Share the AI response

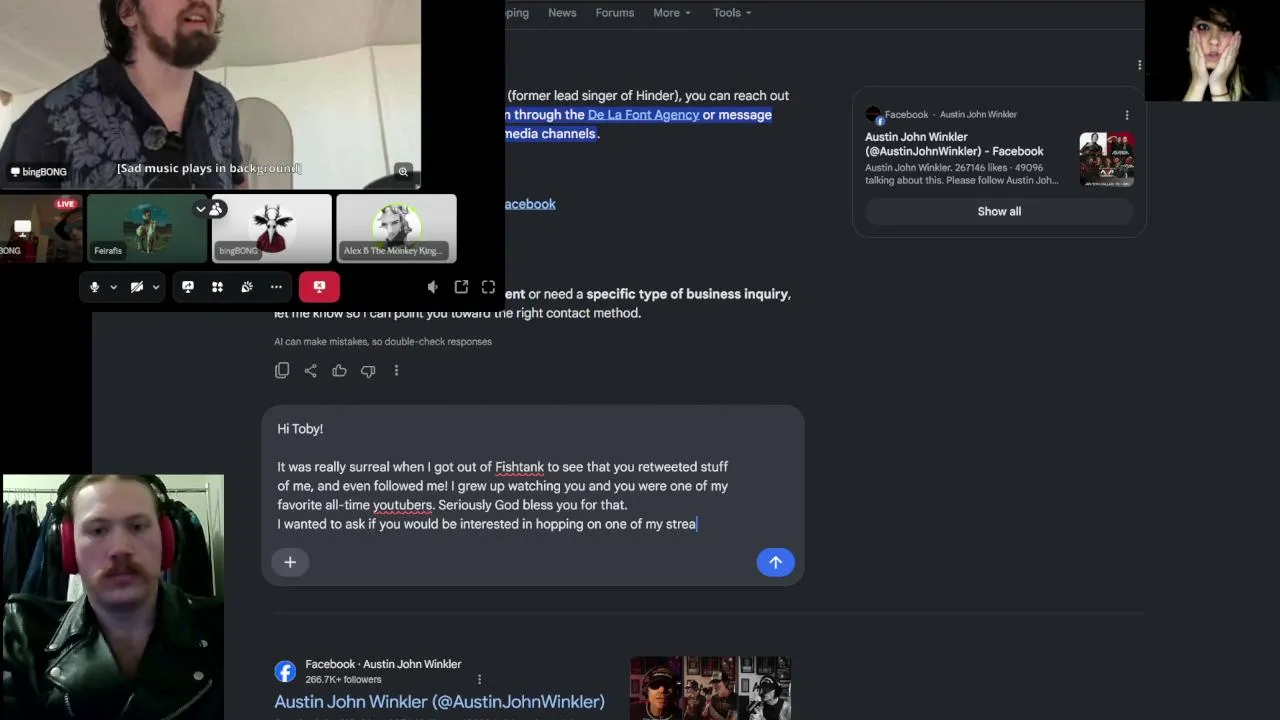point(311,371)
